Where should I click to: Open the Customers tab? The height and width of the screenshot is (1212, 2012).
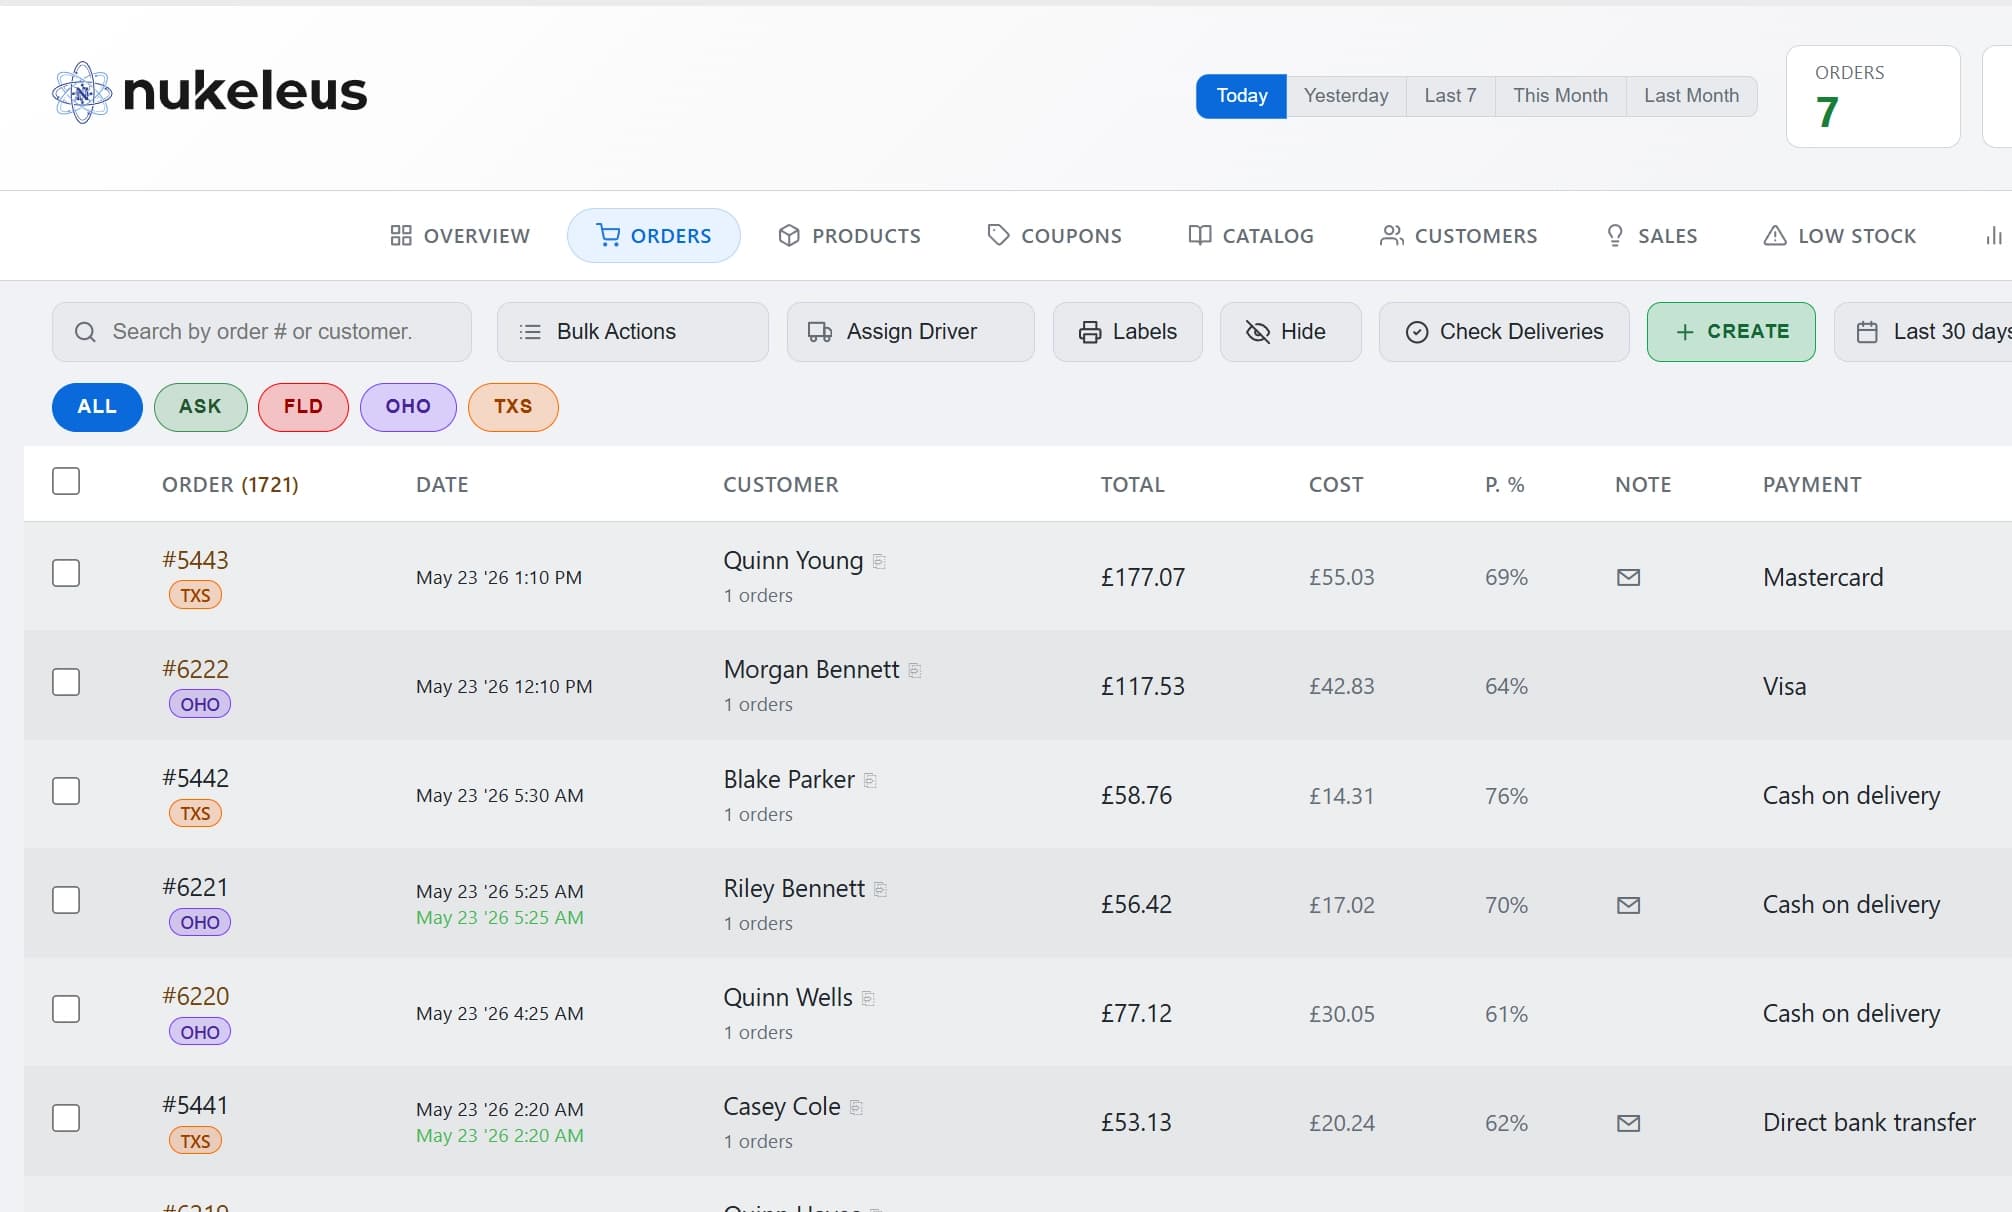(1458, 236)
